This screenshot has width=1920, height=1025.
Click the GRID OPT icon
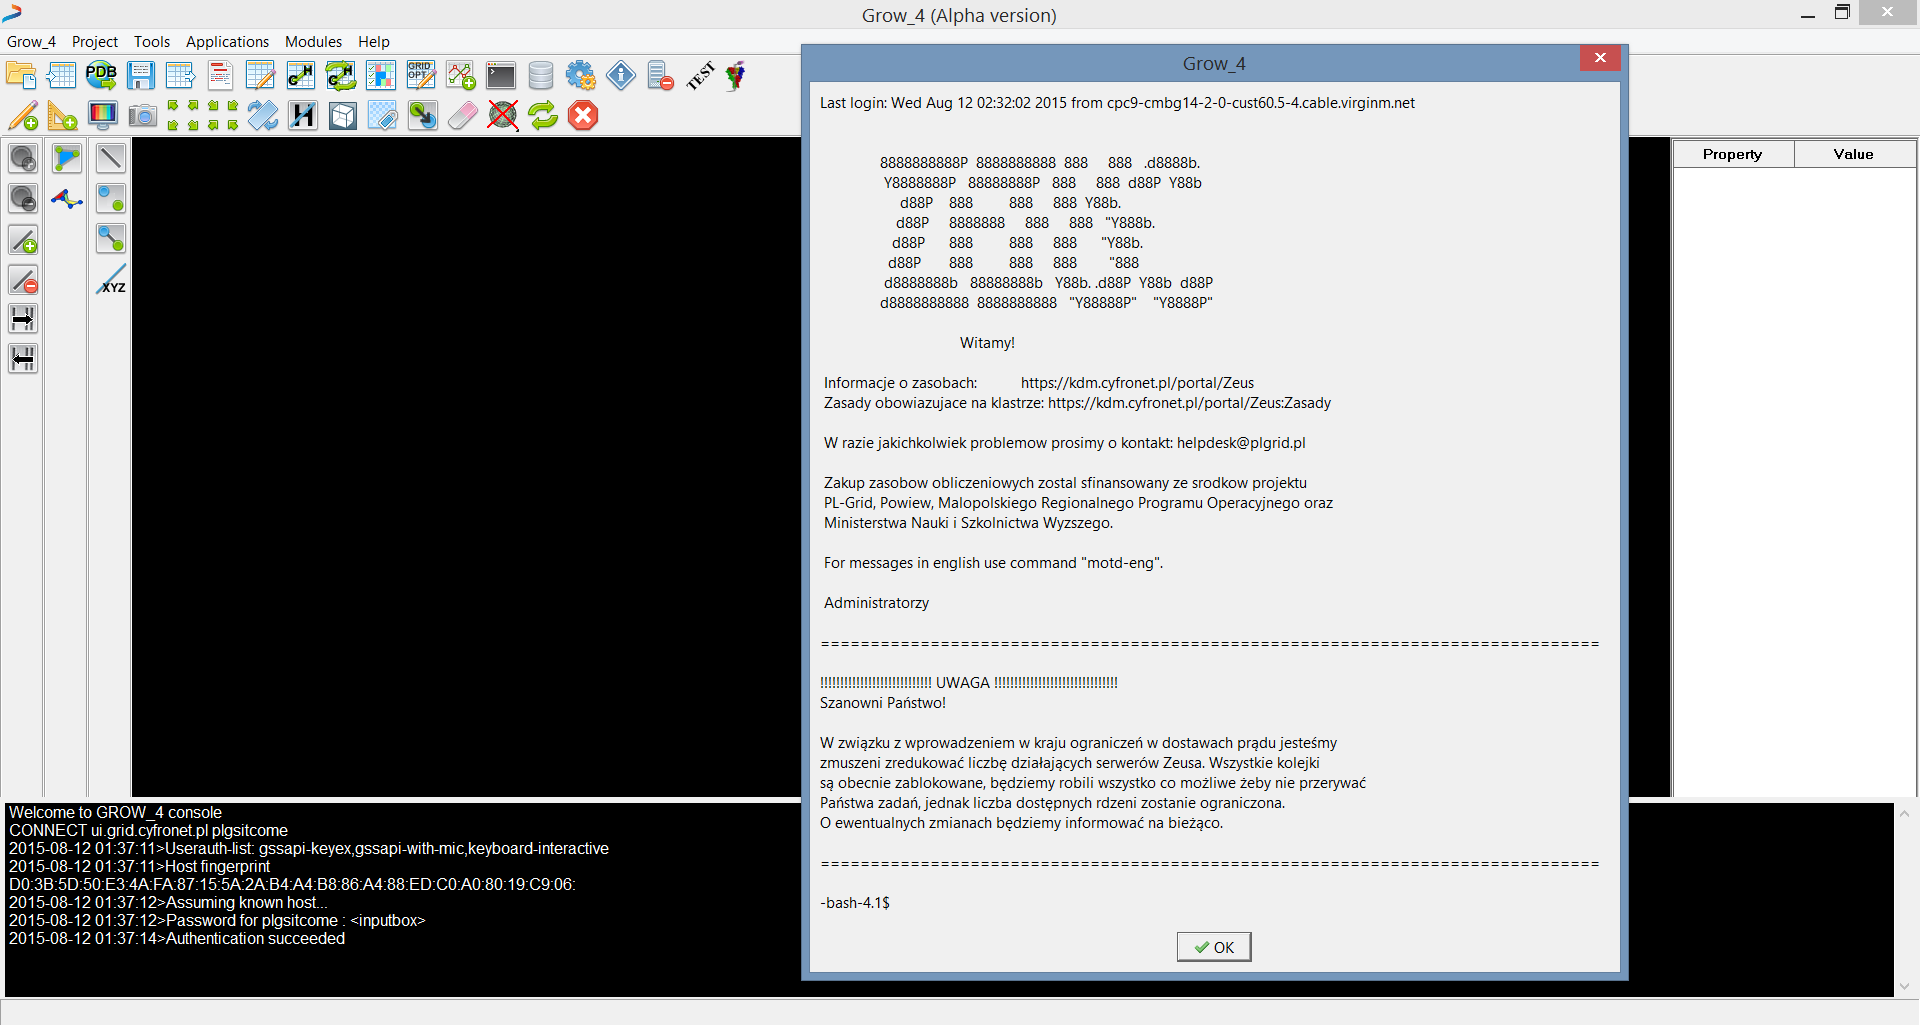coord(421,76)
